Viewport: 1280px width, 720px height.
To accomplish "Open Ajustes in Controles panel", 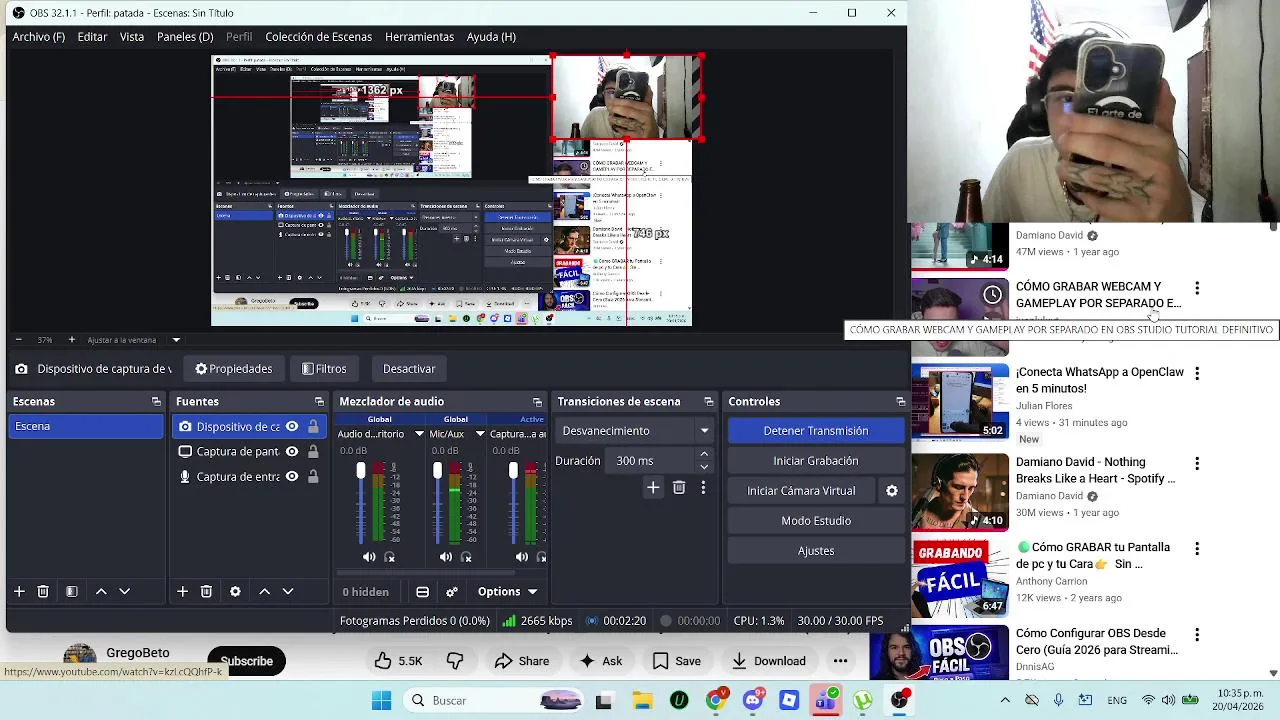I will 816,550.
